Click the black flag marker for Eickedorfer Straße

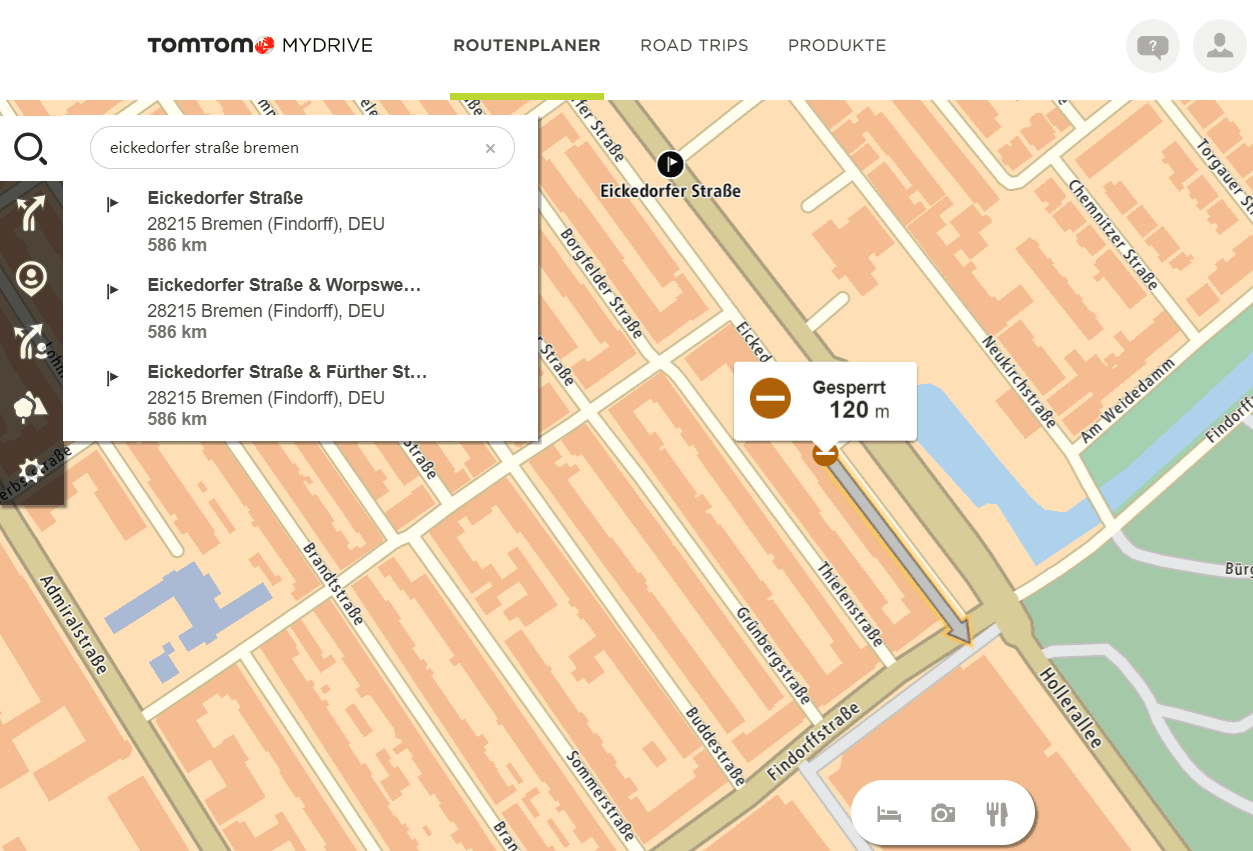(670, 163)
